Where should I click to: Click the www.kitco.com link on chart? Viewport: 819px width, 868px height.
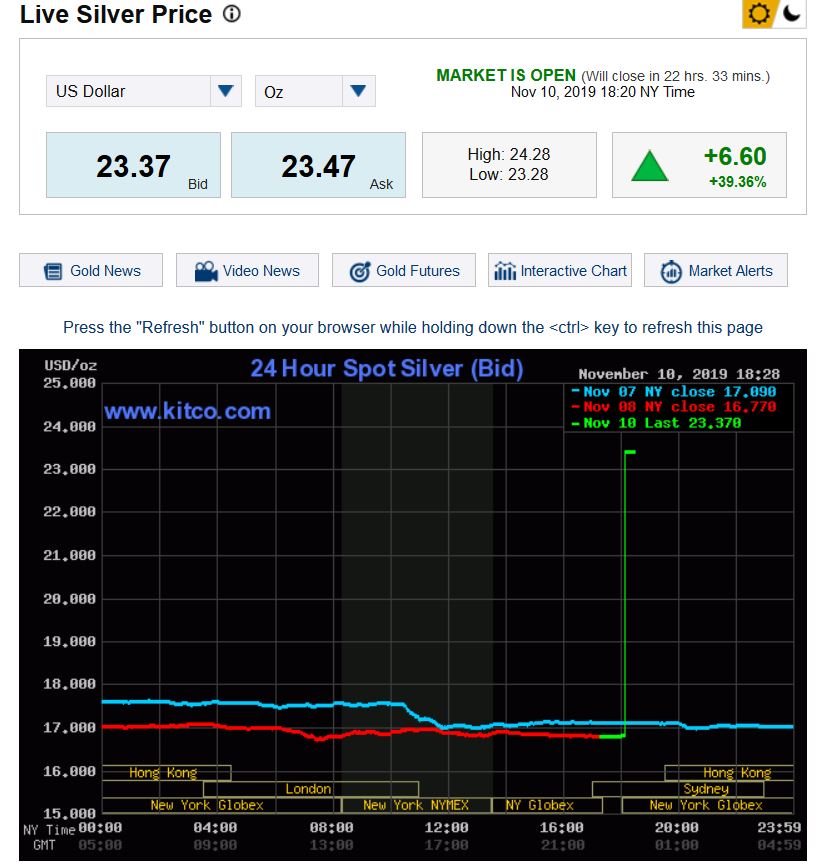coord(187,411)
